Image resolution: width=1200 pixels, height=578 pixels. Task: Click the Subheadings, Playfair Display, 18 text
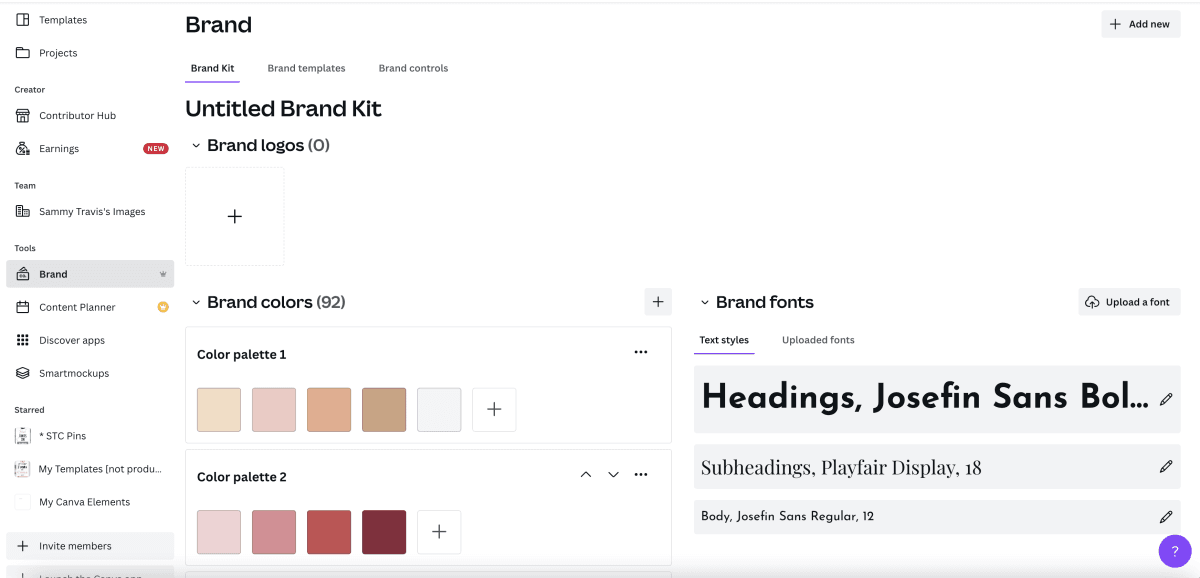tap(841, 467)
